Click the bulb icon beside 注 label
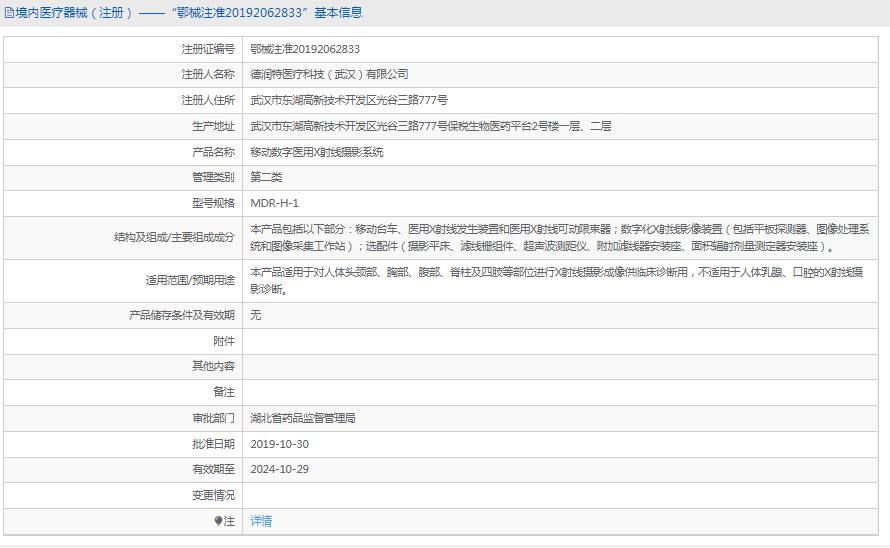Screen dimensions: 890x548 [x=218, y=521]
